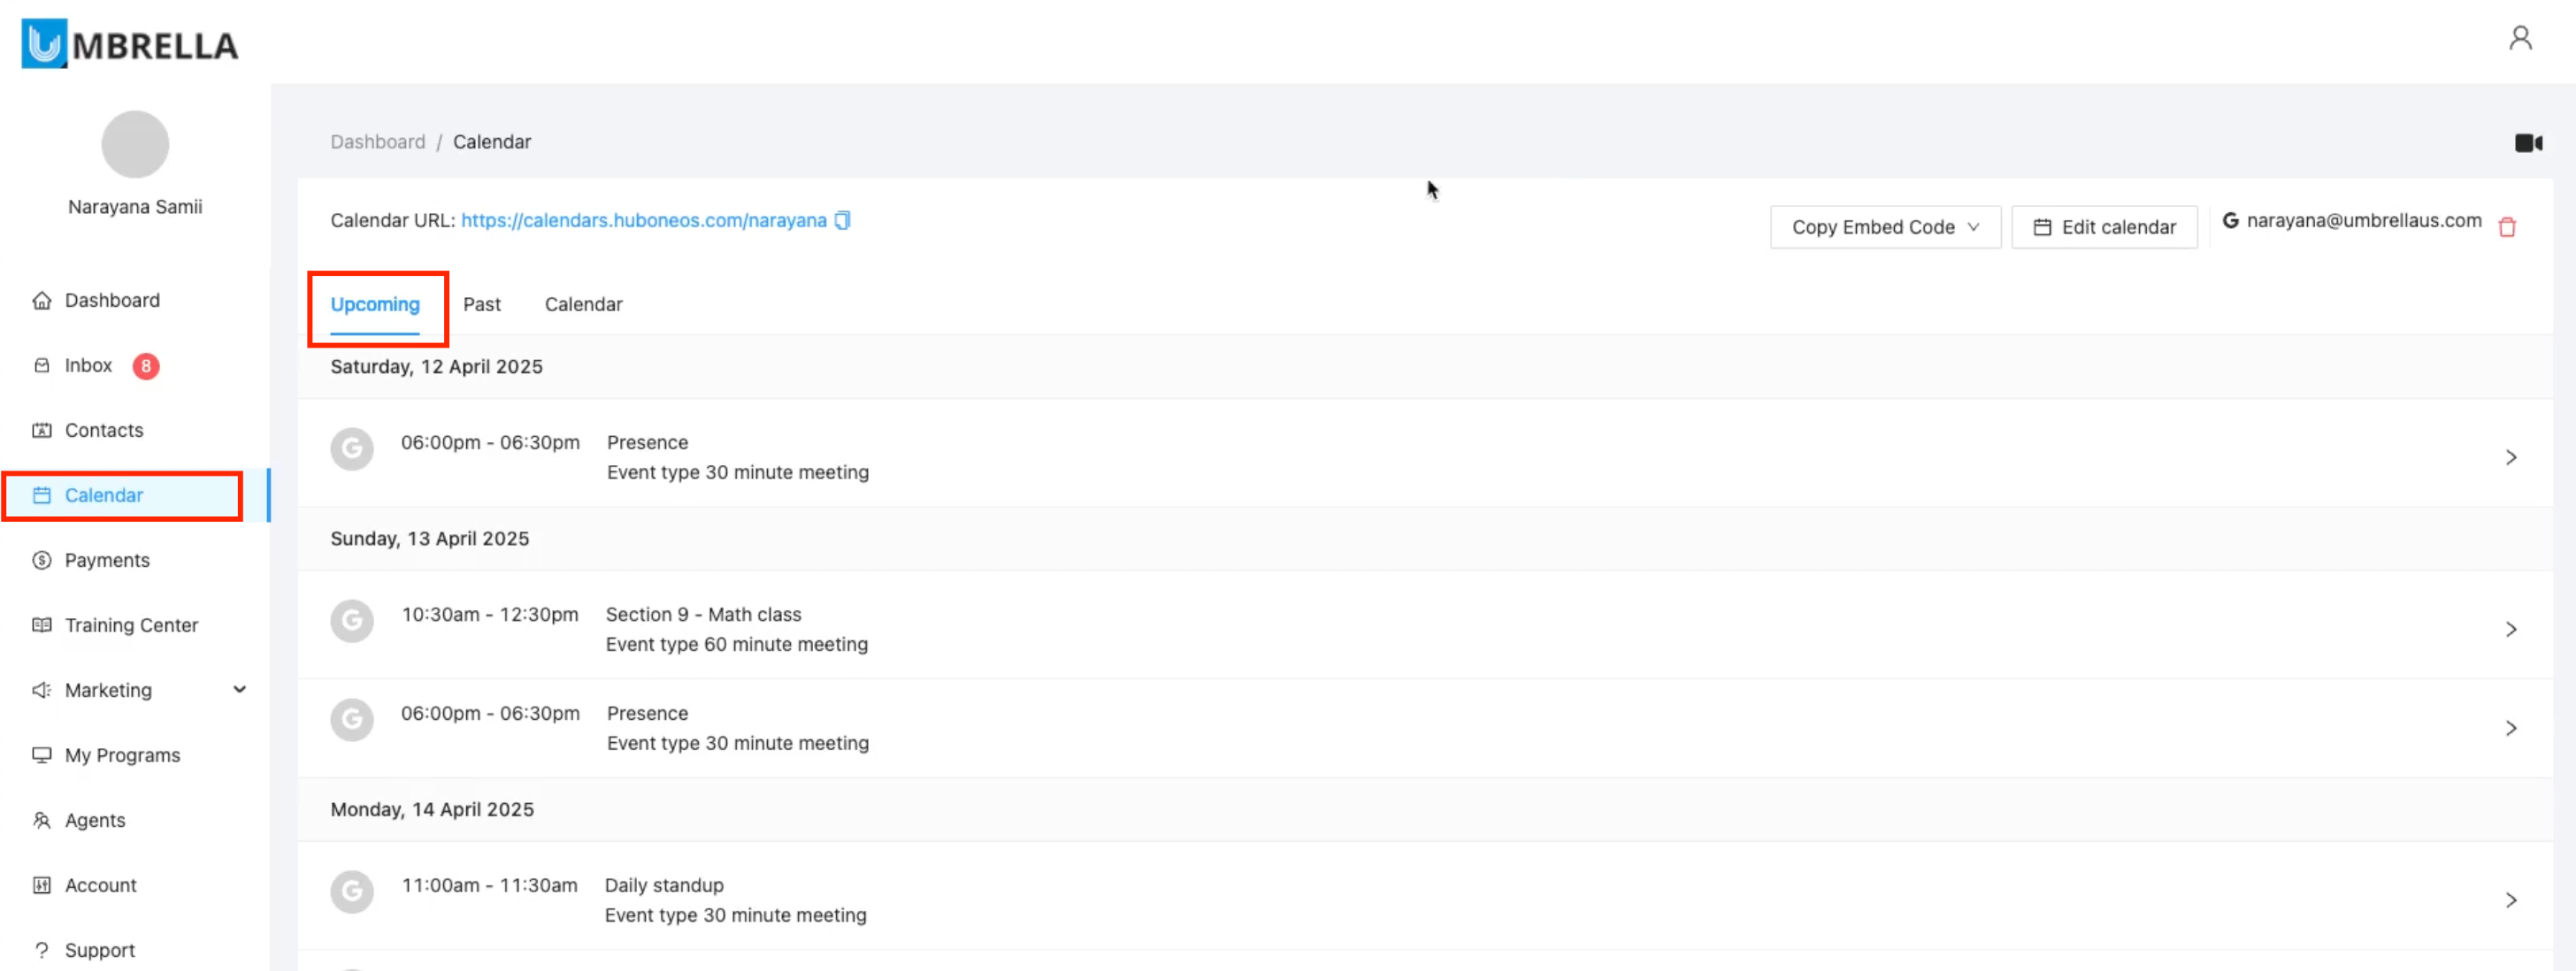Go to Training Center in sidebar

[130, 625]
